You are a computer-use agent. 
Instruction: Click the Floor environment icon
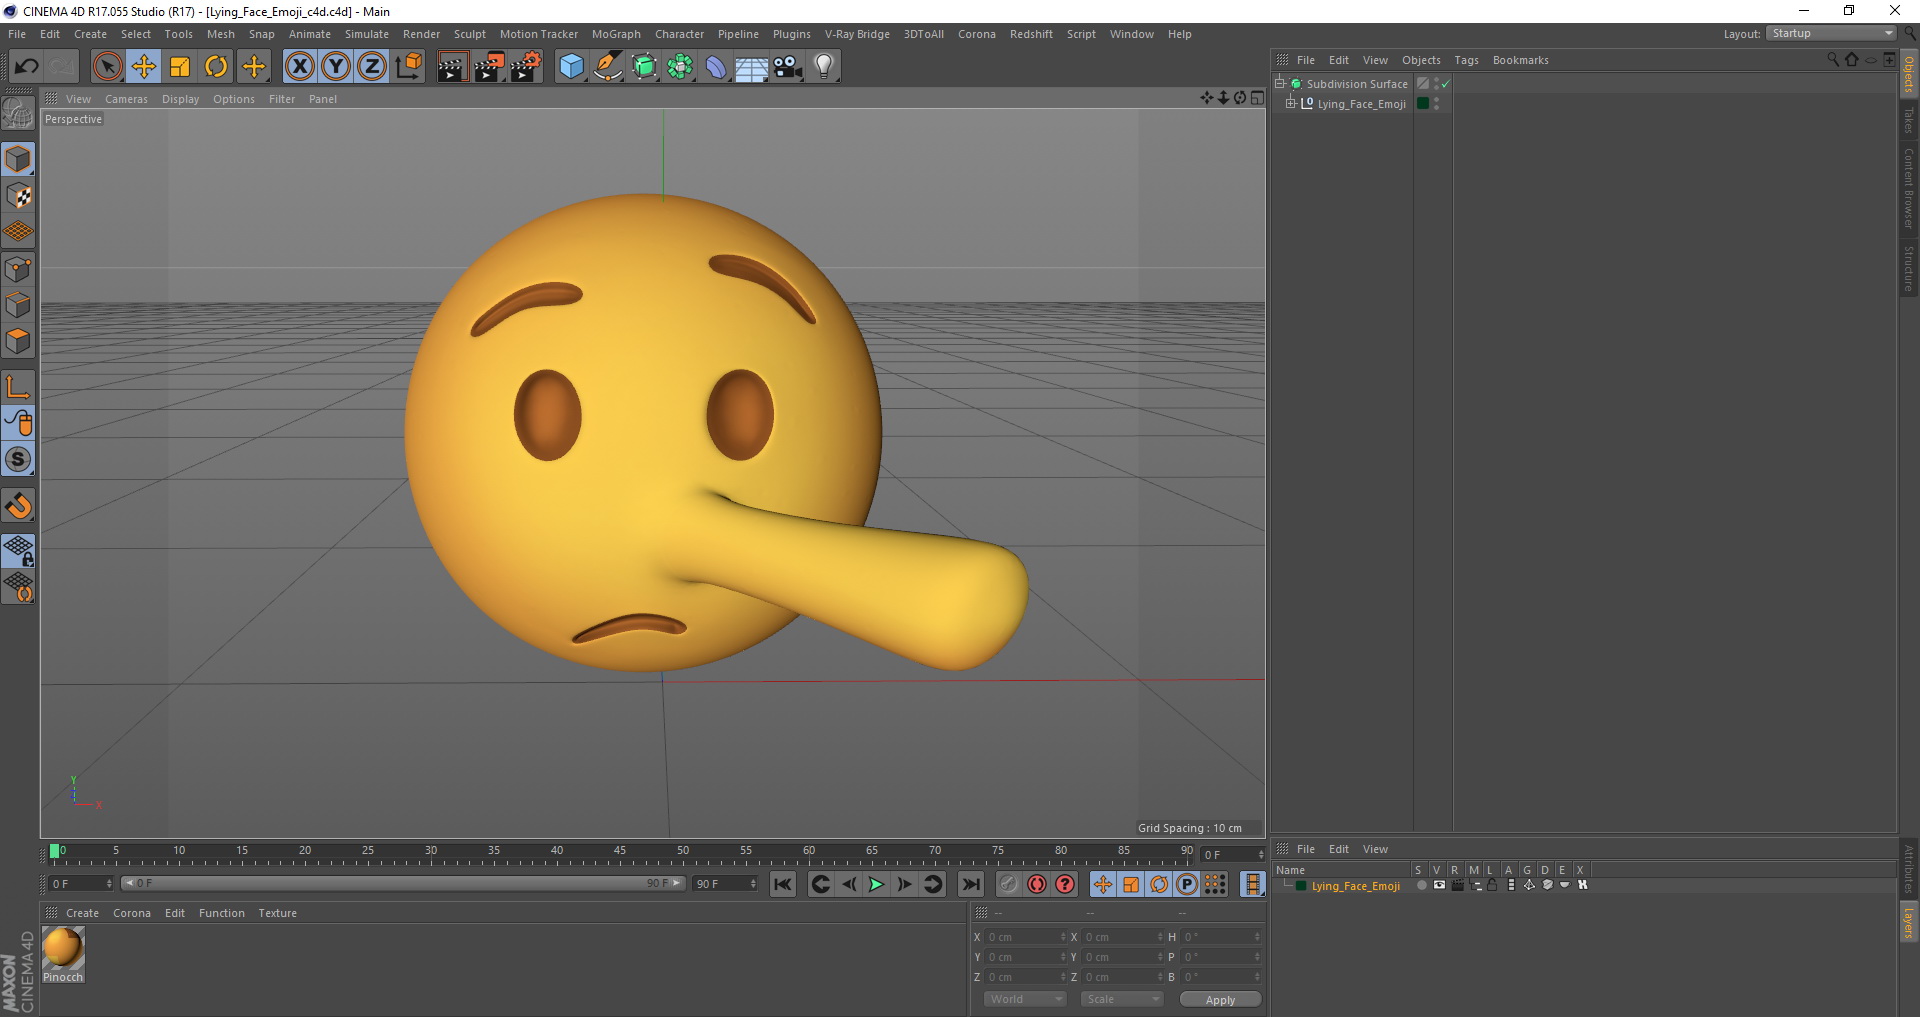click(752, 67)
